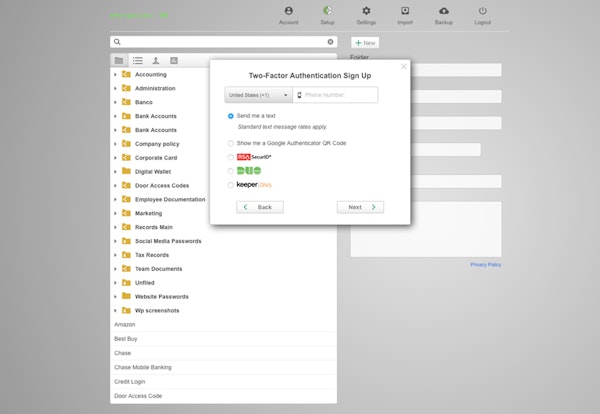This screenshot has height=414, width=600.
Task: Select the Send me a text option
Action: (x=230, y=116)
